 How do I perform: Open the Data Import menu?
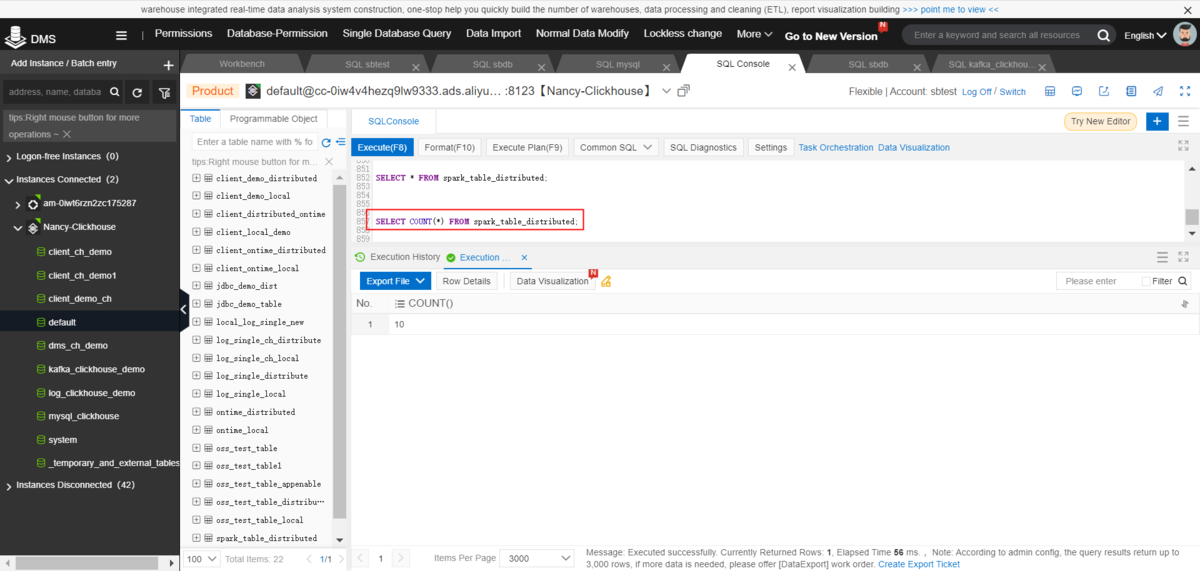click(x=493, y=33)
